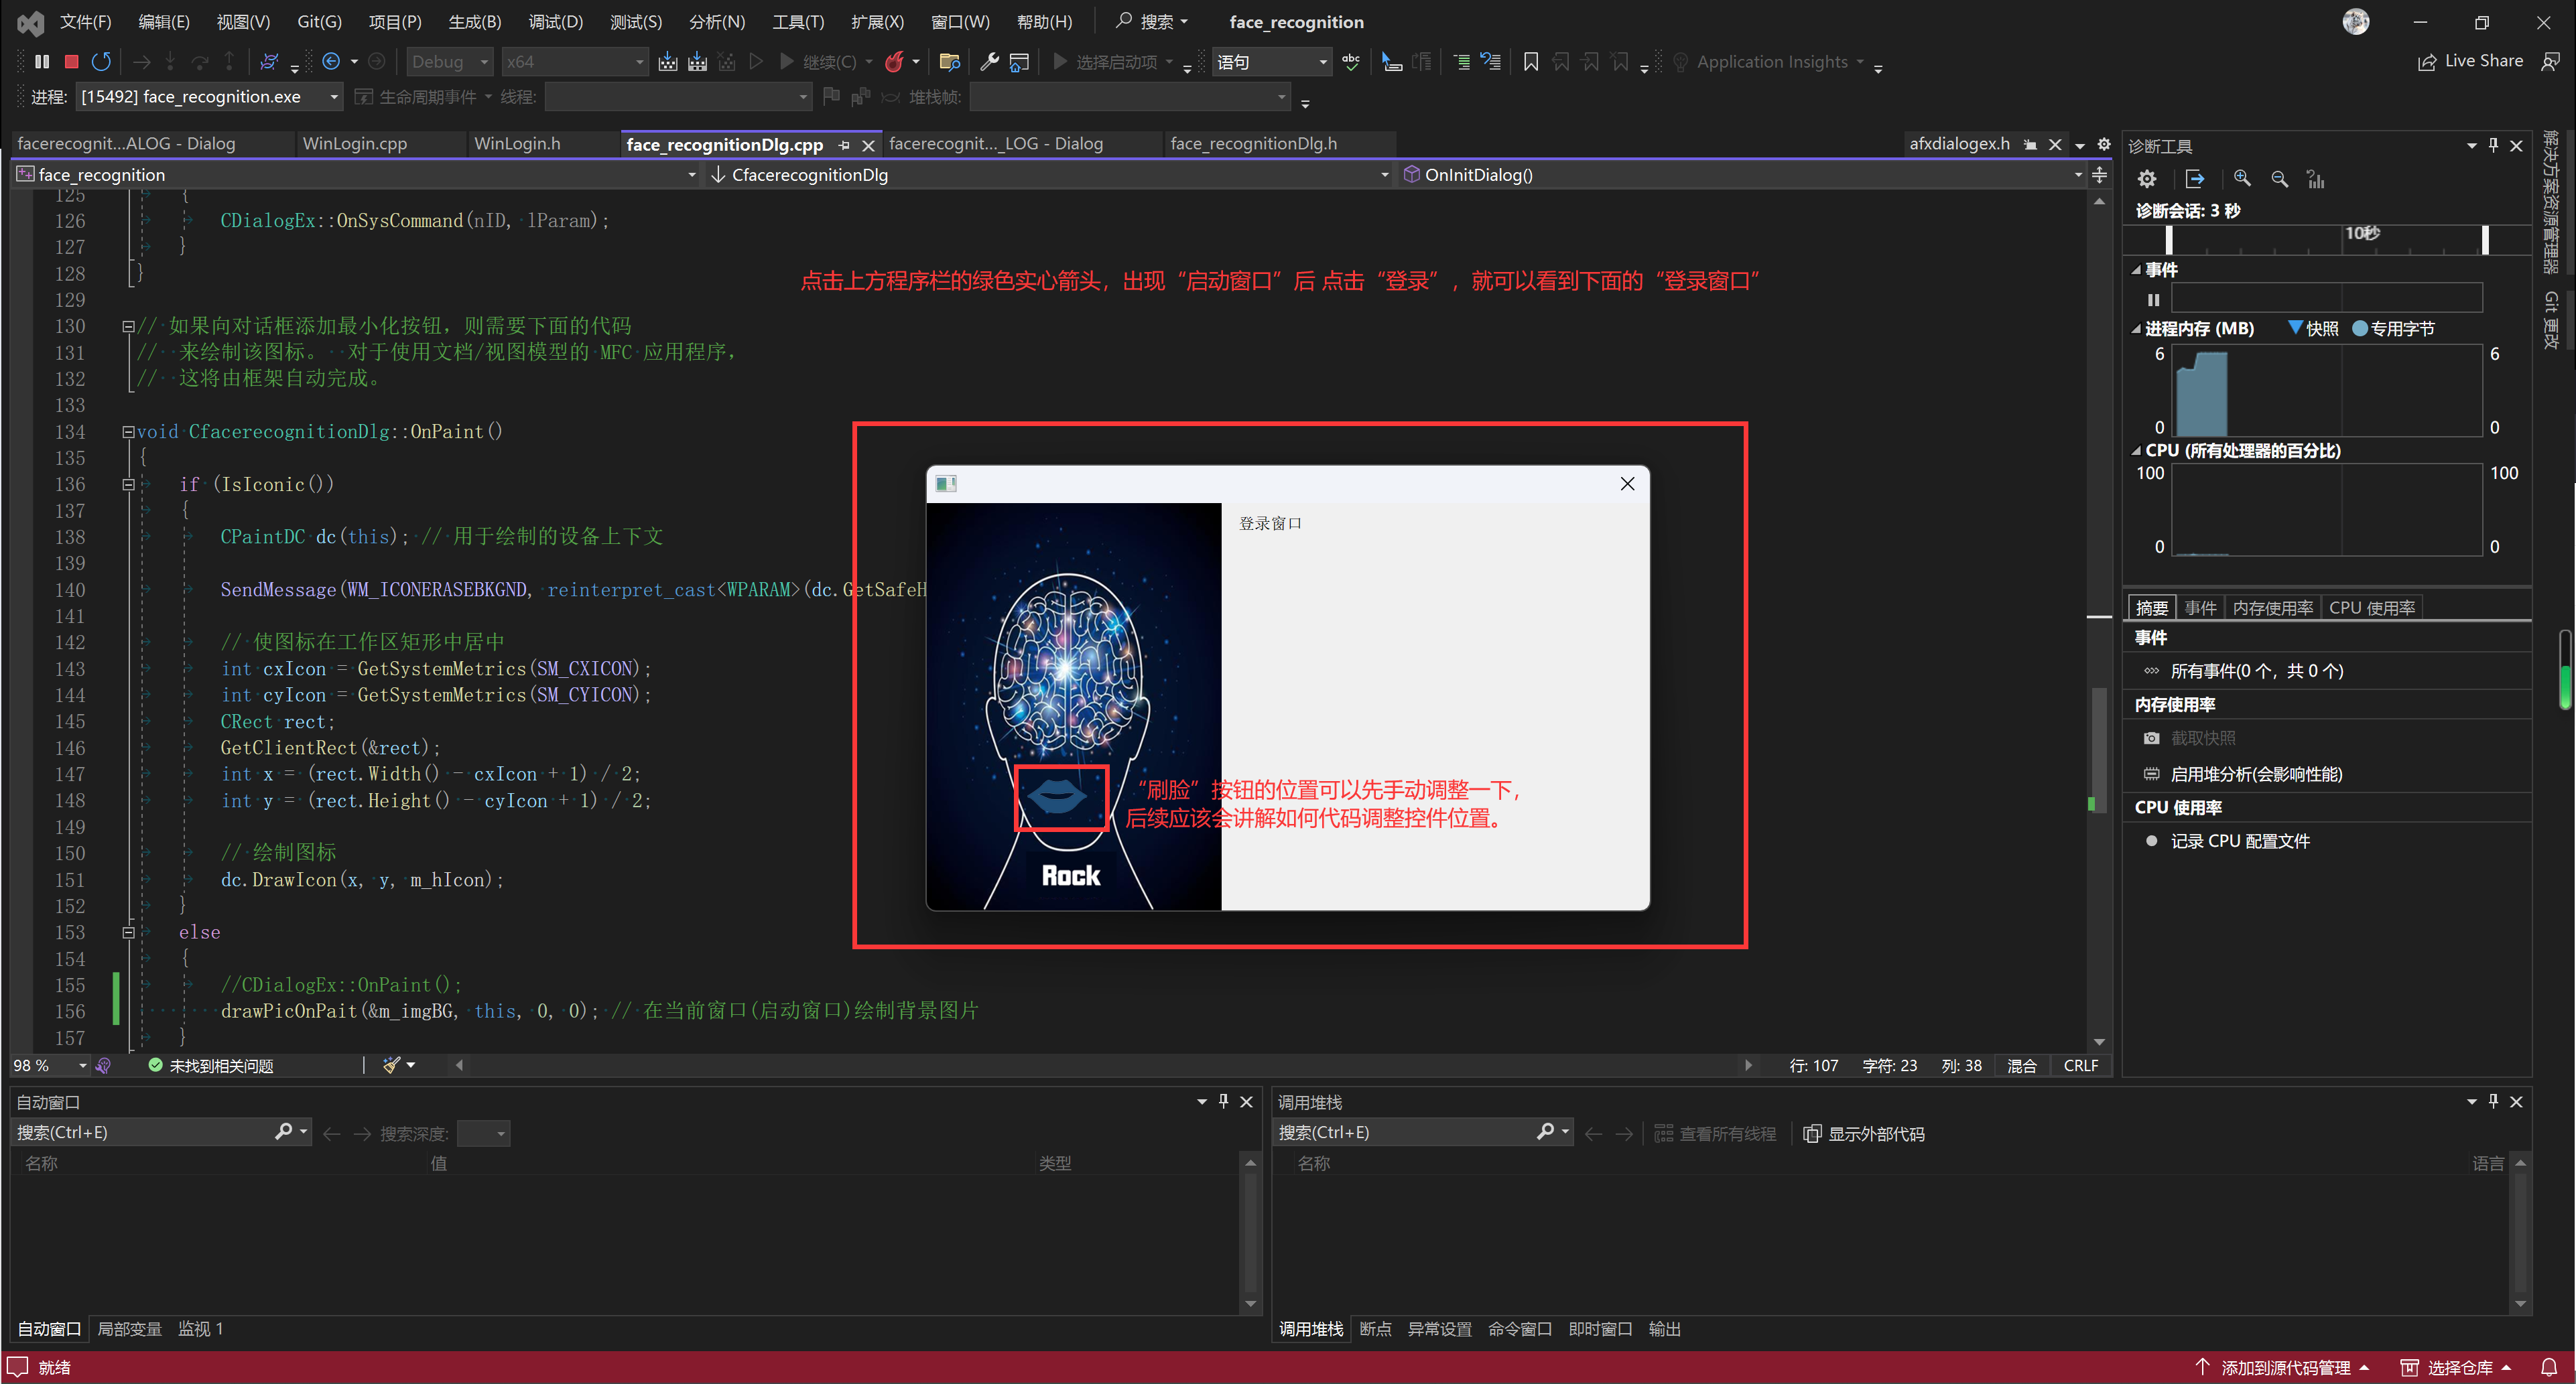Viewport: 2576px width, 1384px height.
Task: Open diagnostic tools settings gear
Action: coord(2147,178)
